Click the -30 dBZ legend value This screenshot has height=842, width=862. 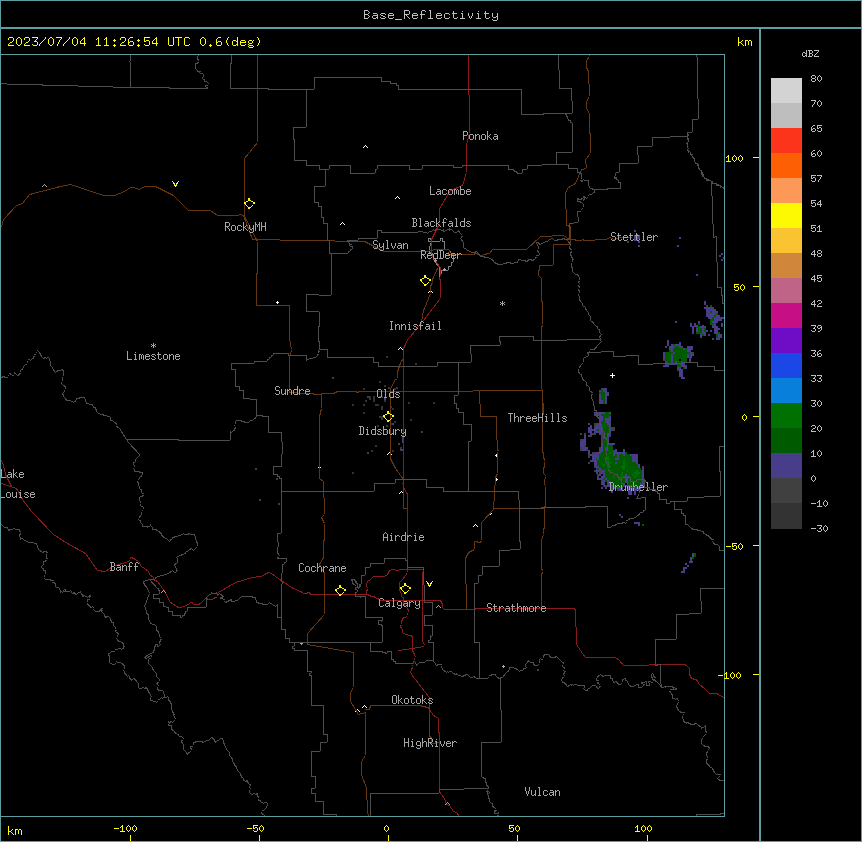pos(819,528)
